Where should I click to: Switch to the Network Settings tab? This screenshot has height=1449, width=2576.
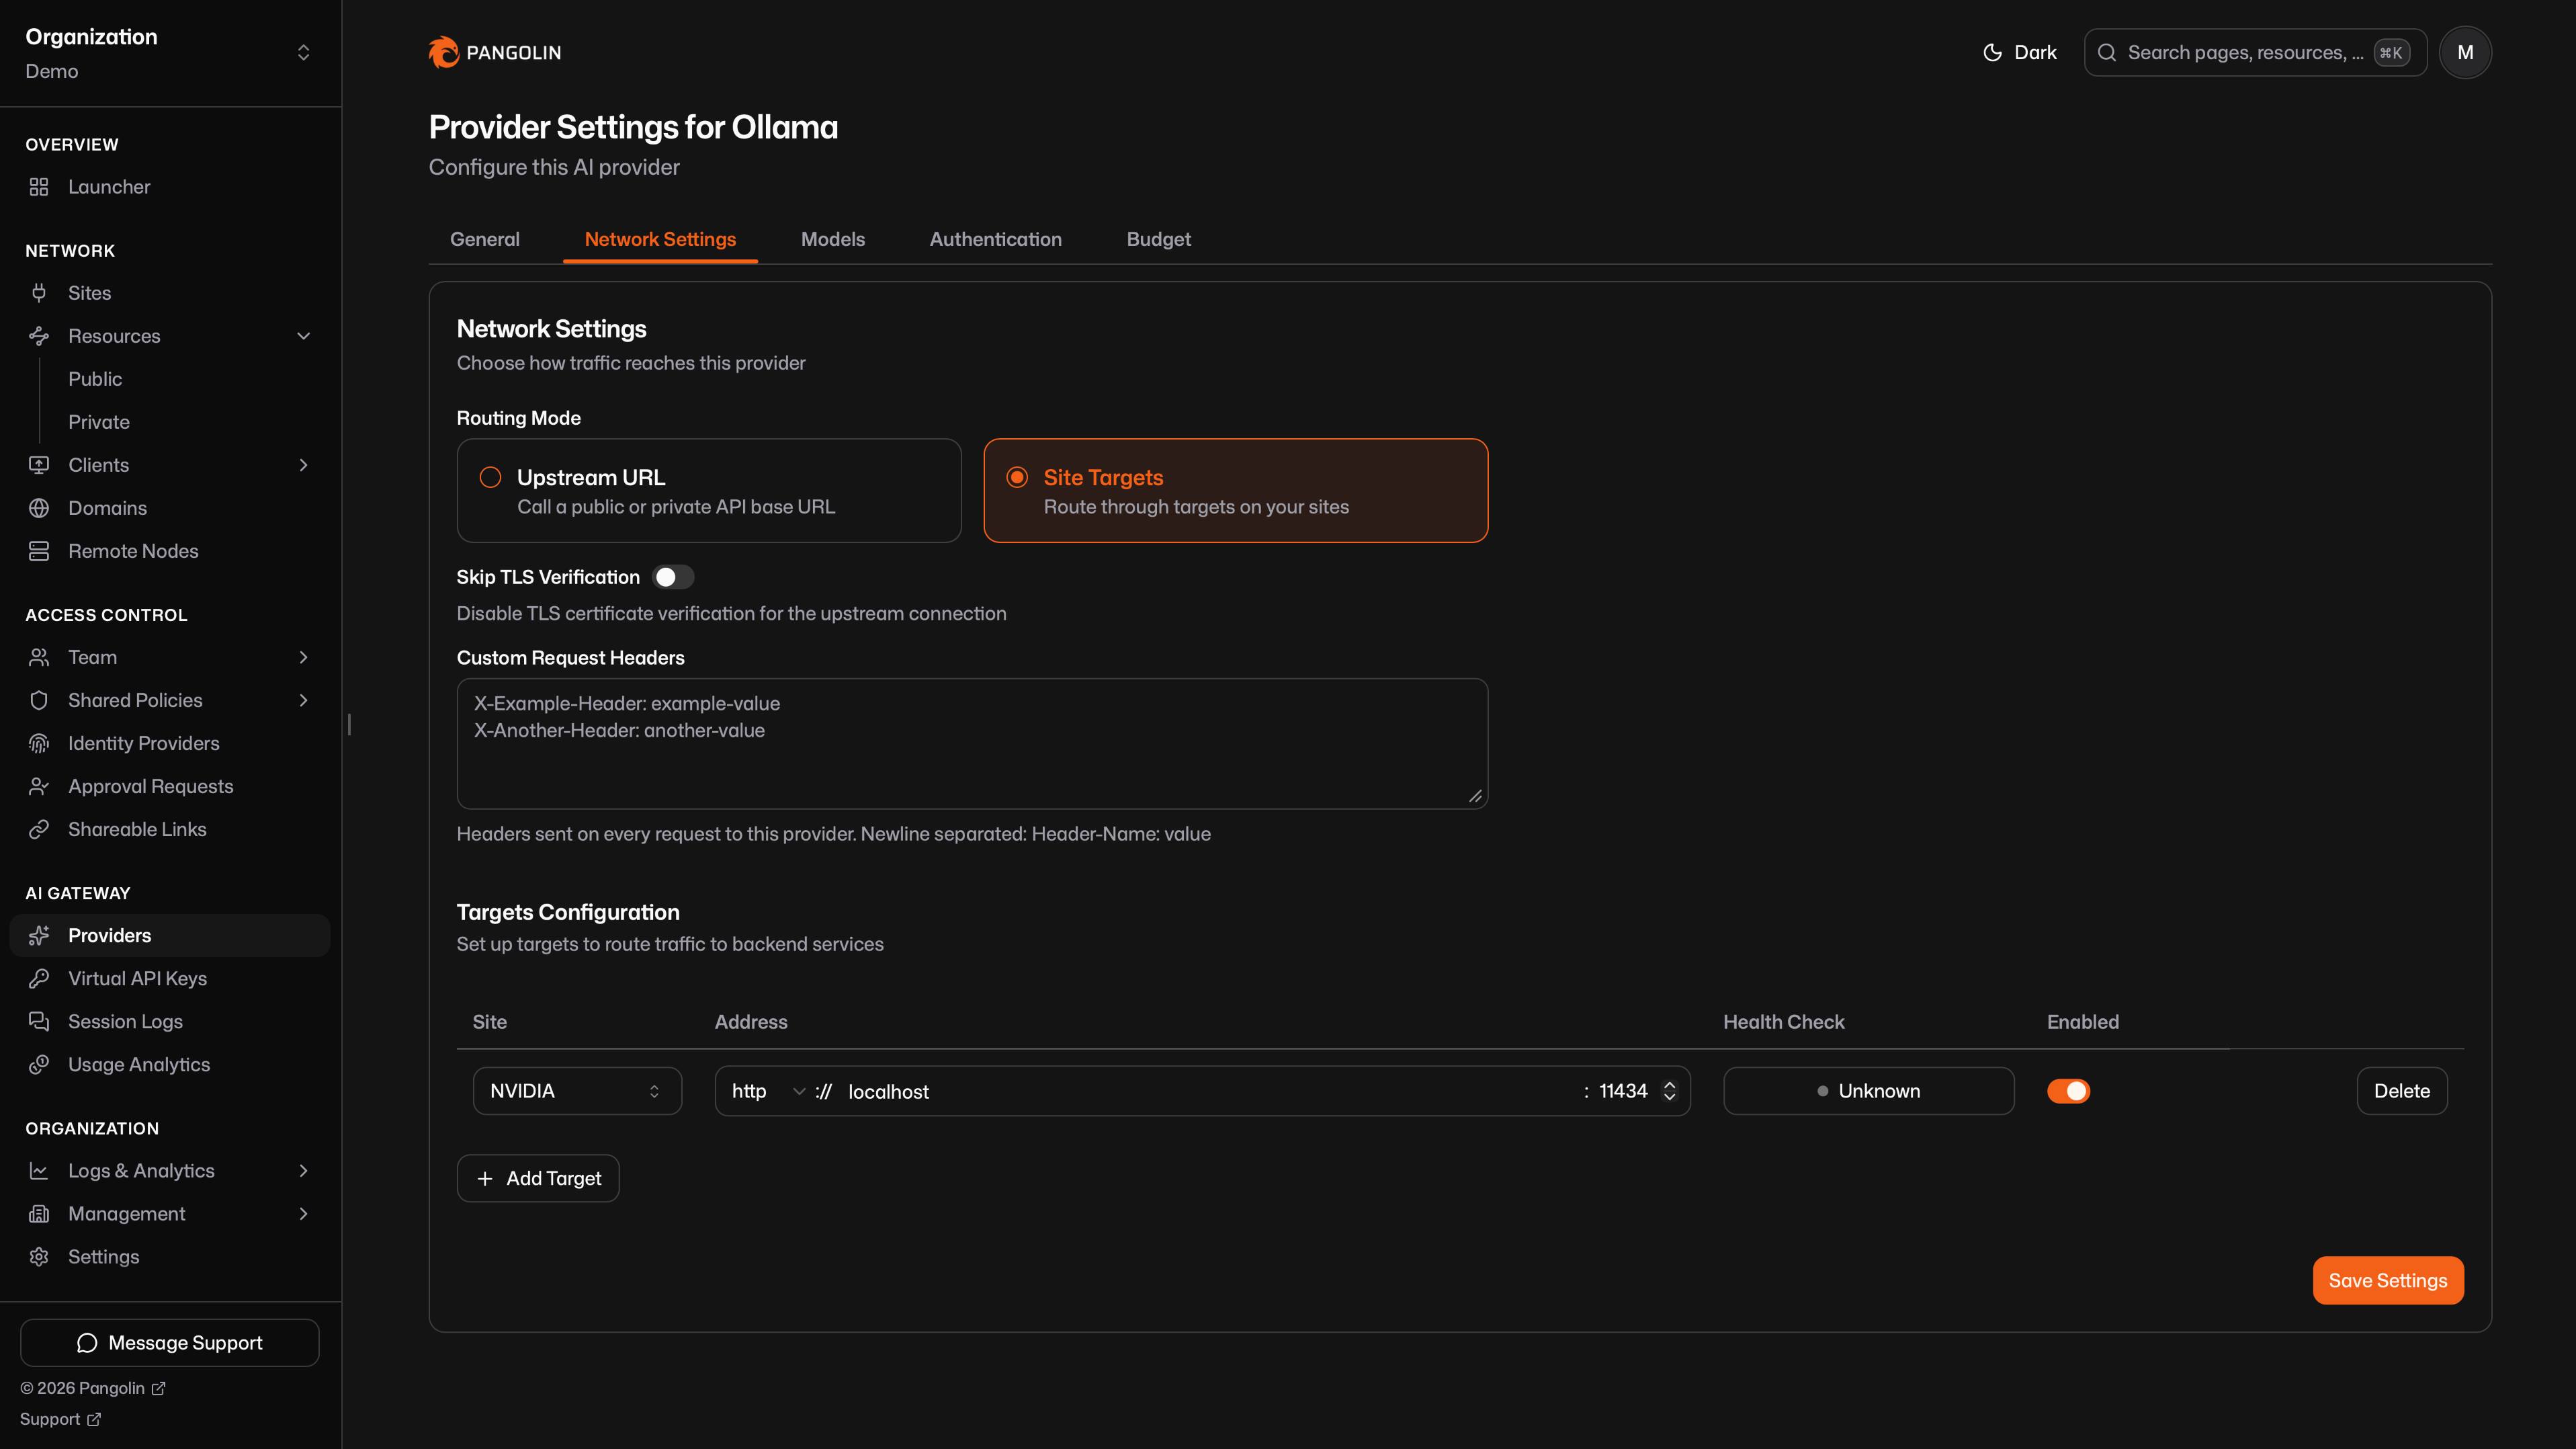(x=660, y=239)
